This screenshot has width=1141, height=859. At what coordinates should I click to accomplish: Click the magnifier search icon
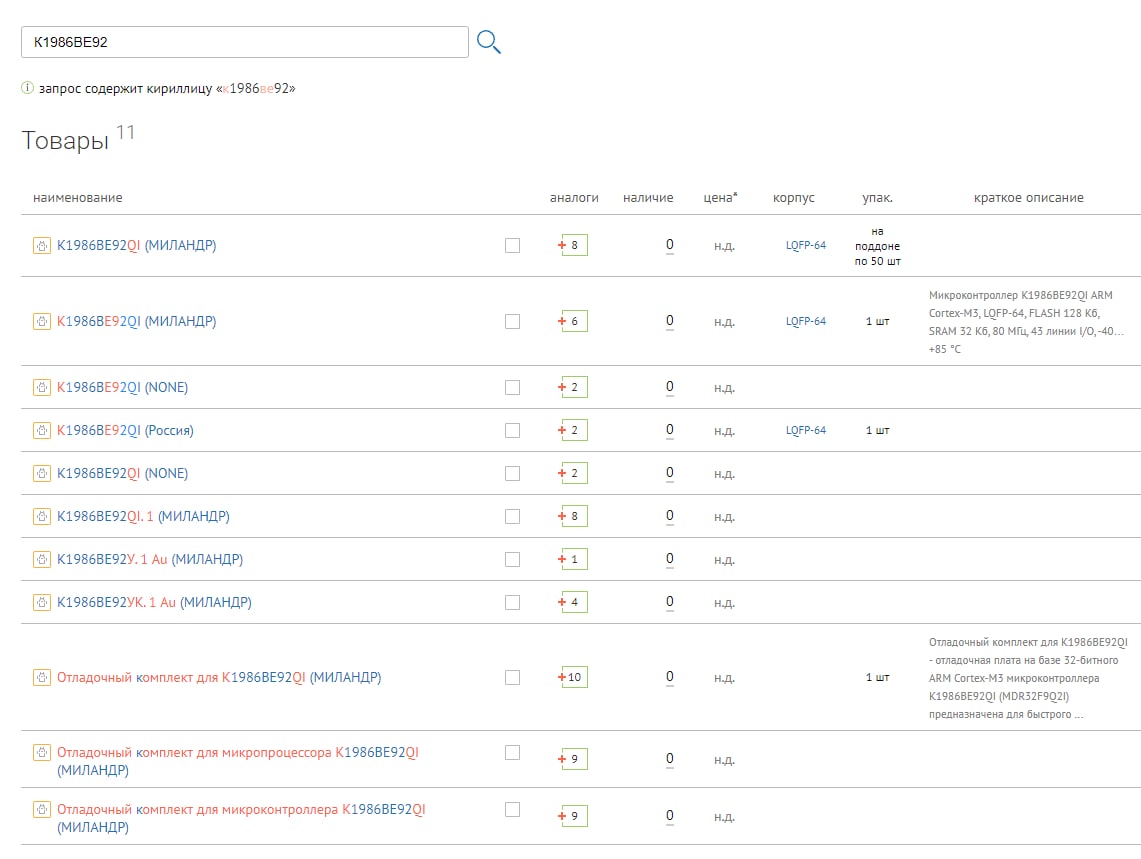click(x=488, y=41)
